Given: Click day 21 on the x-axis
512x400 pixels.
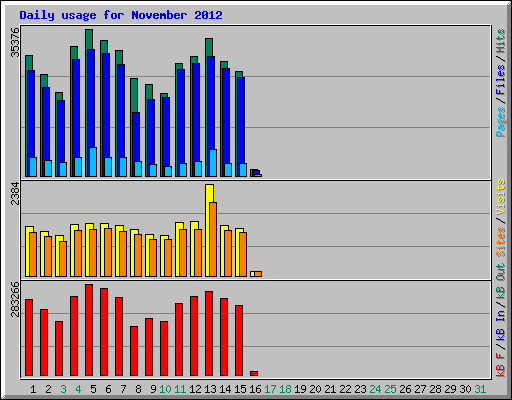Looking at the screenshot, I should [330, 389].
